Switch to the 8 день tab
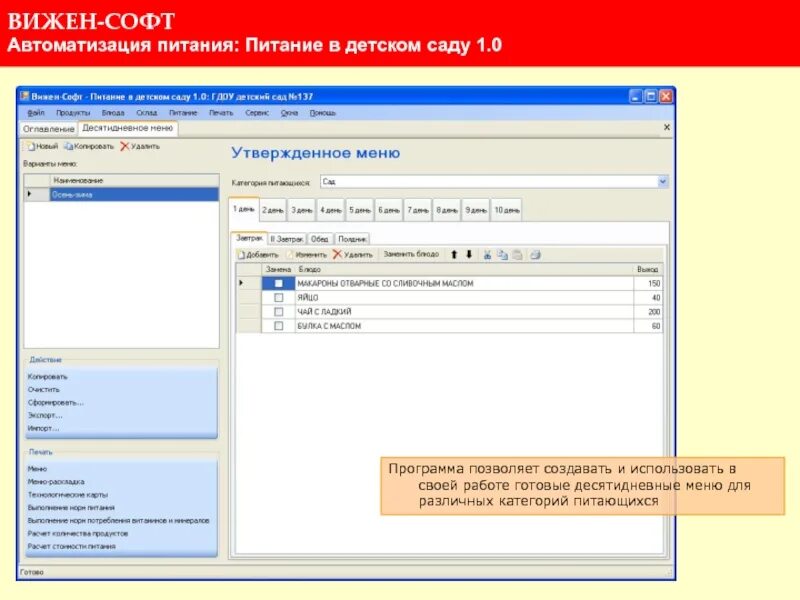 (446, 210)
